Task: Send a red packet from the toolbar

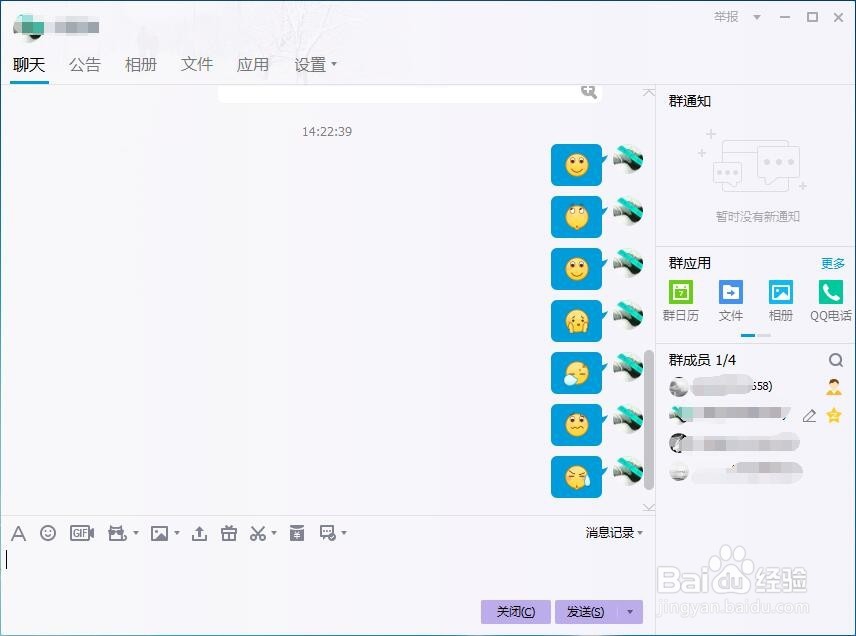Action: coord(295,533)
